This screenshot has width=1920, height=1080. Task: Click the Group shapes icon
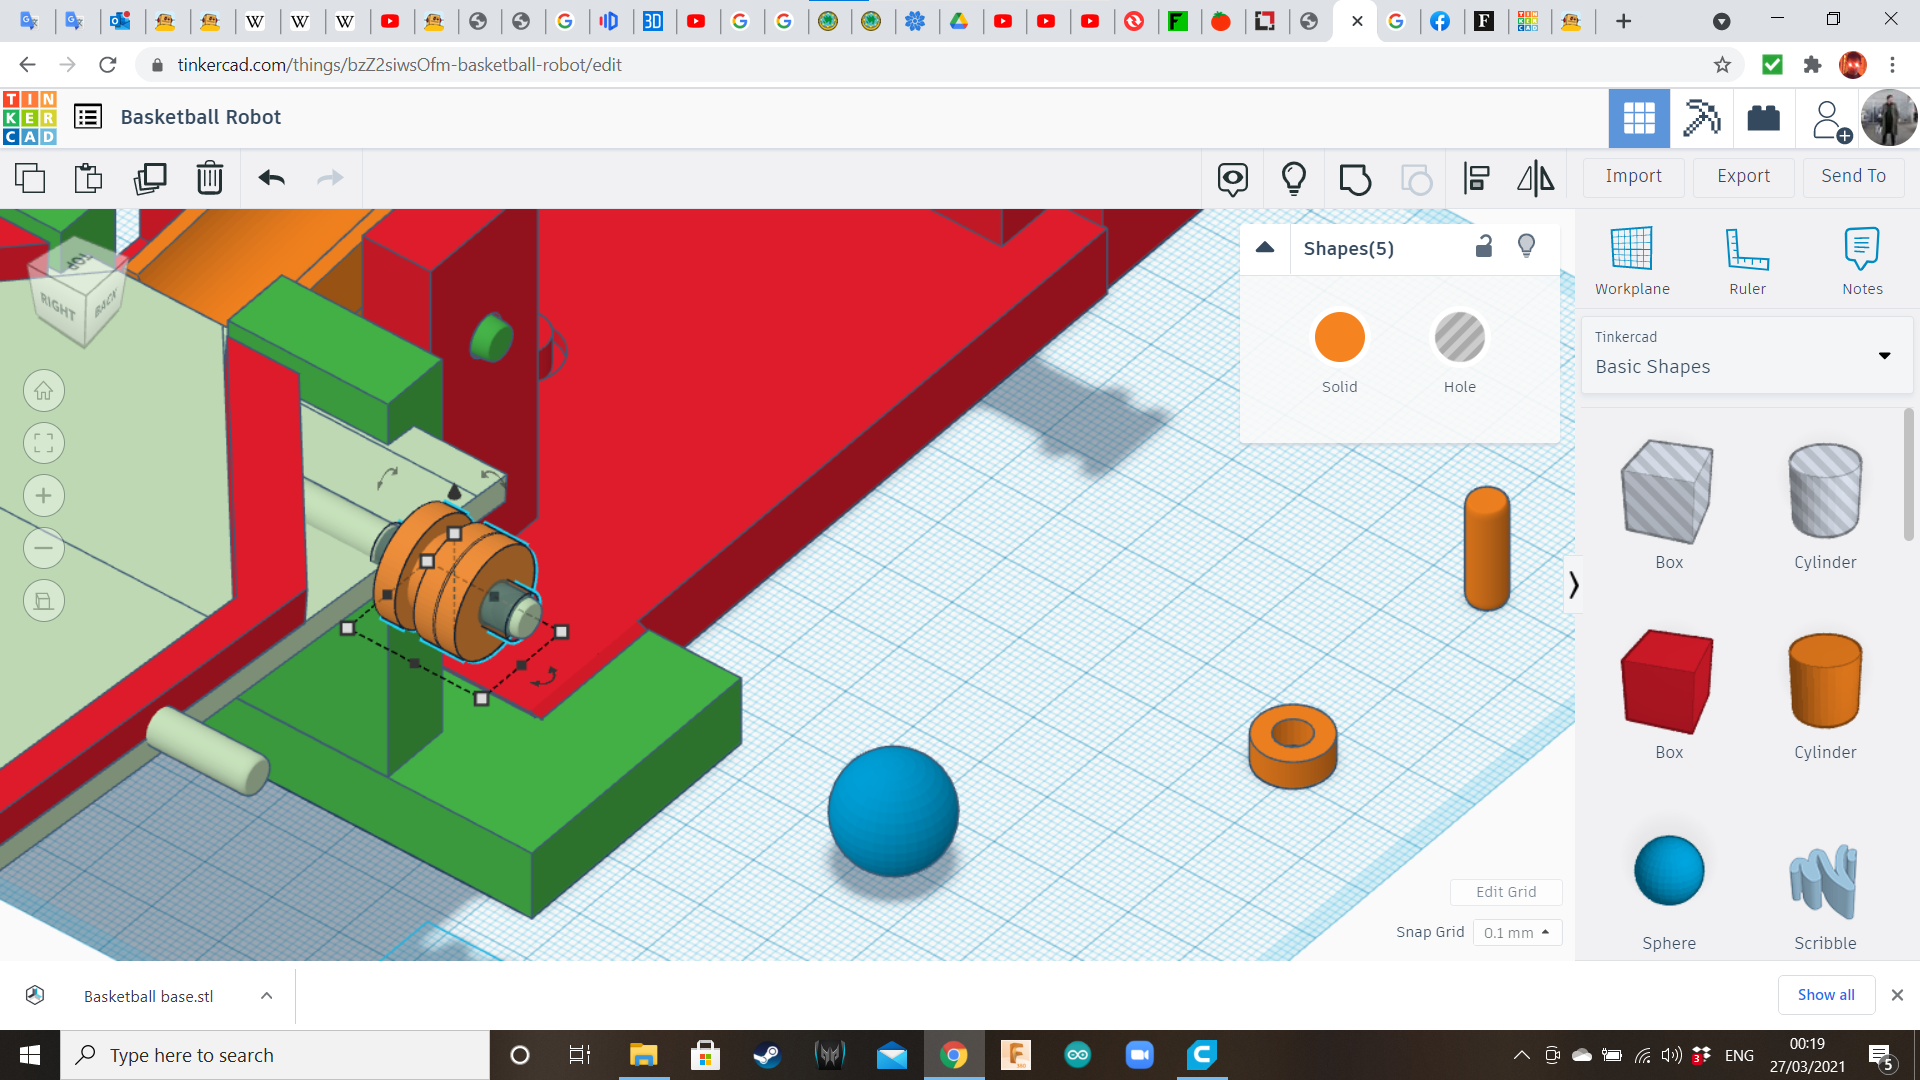1355,179
